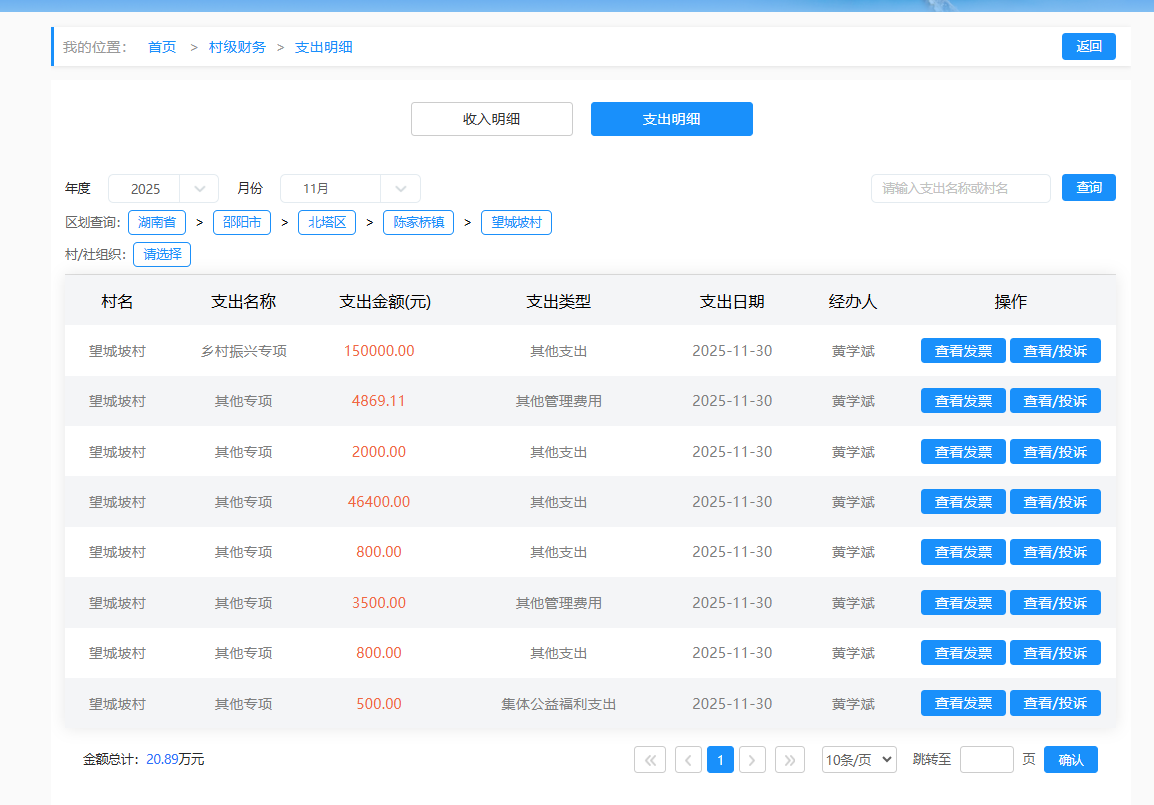1154x805 pixels.
Task: Open the 月份 11月 dropdown
Action: (350, 189)
